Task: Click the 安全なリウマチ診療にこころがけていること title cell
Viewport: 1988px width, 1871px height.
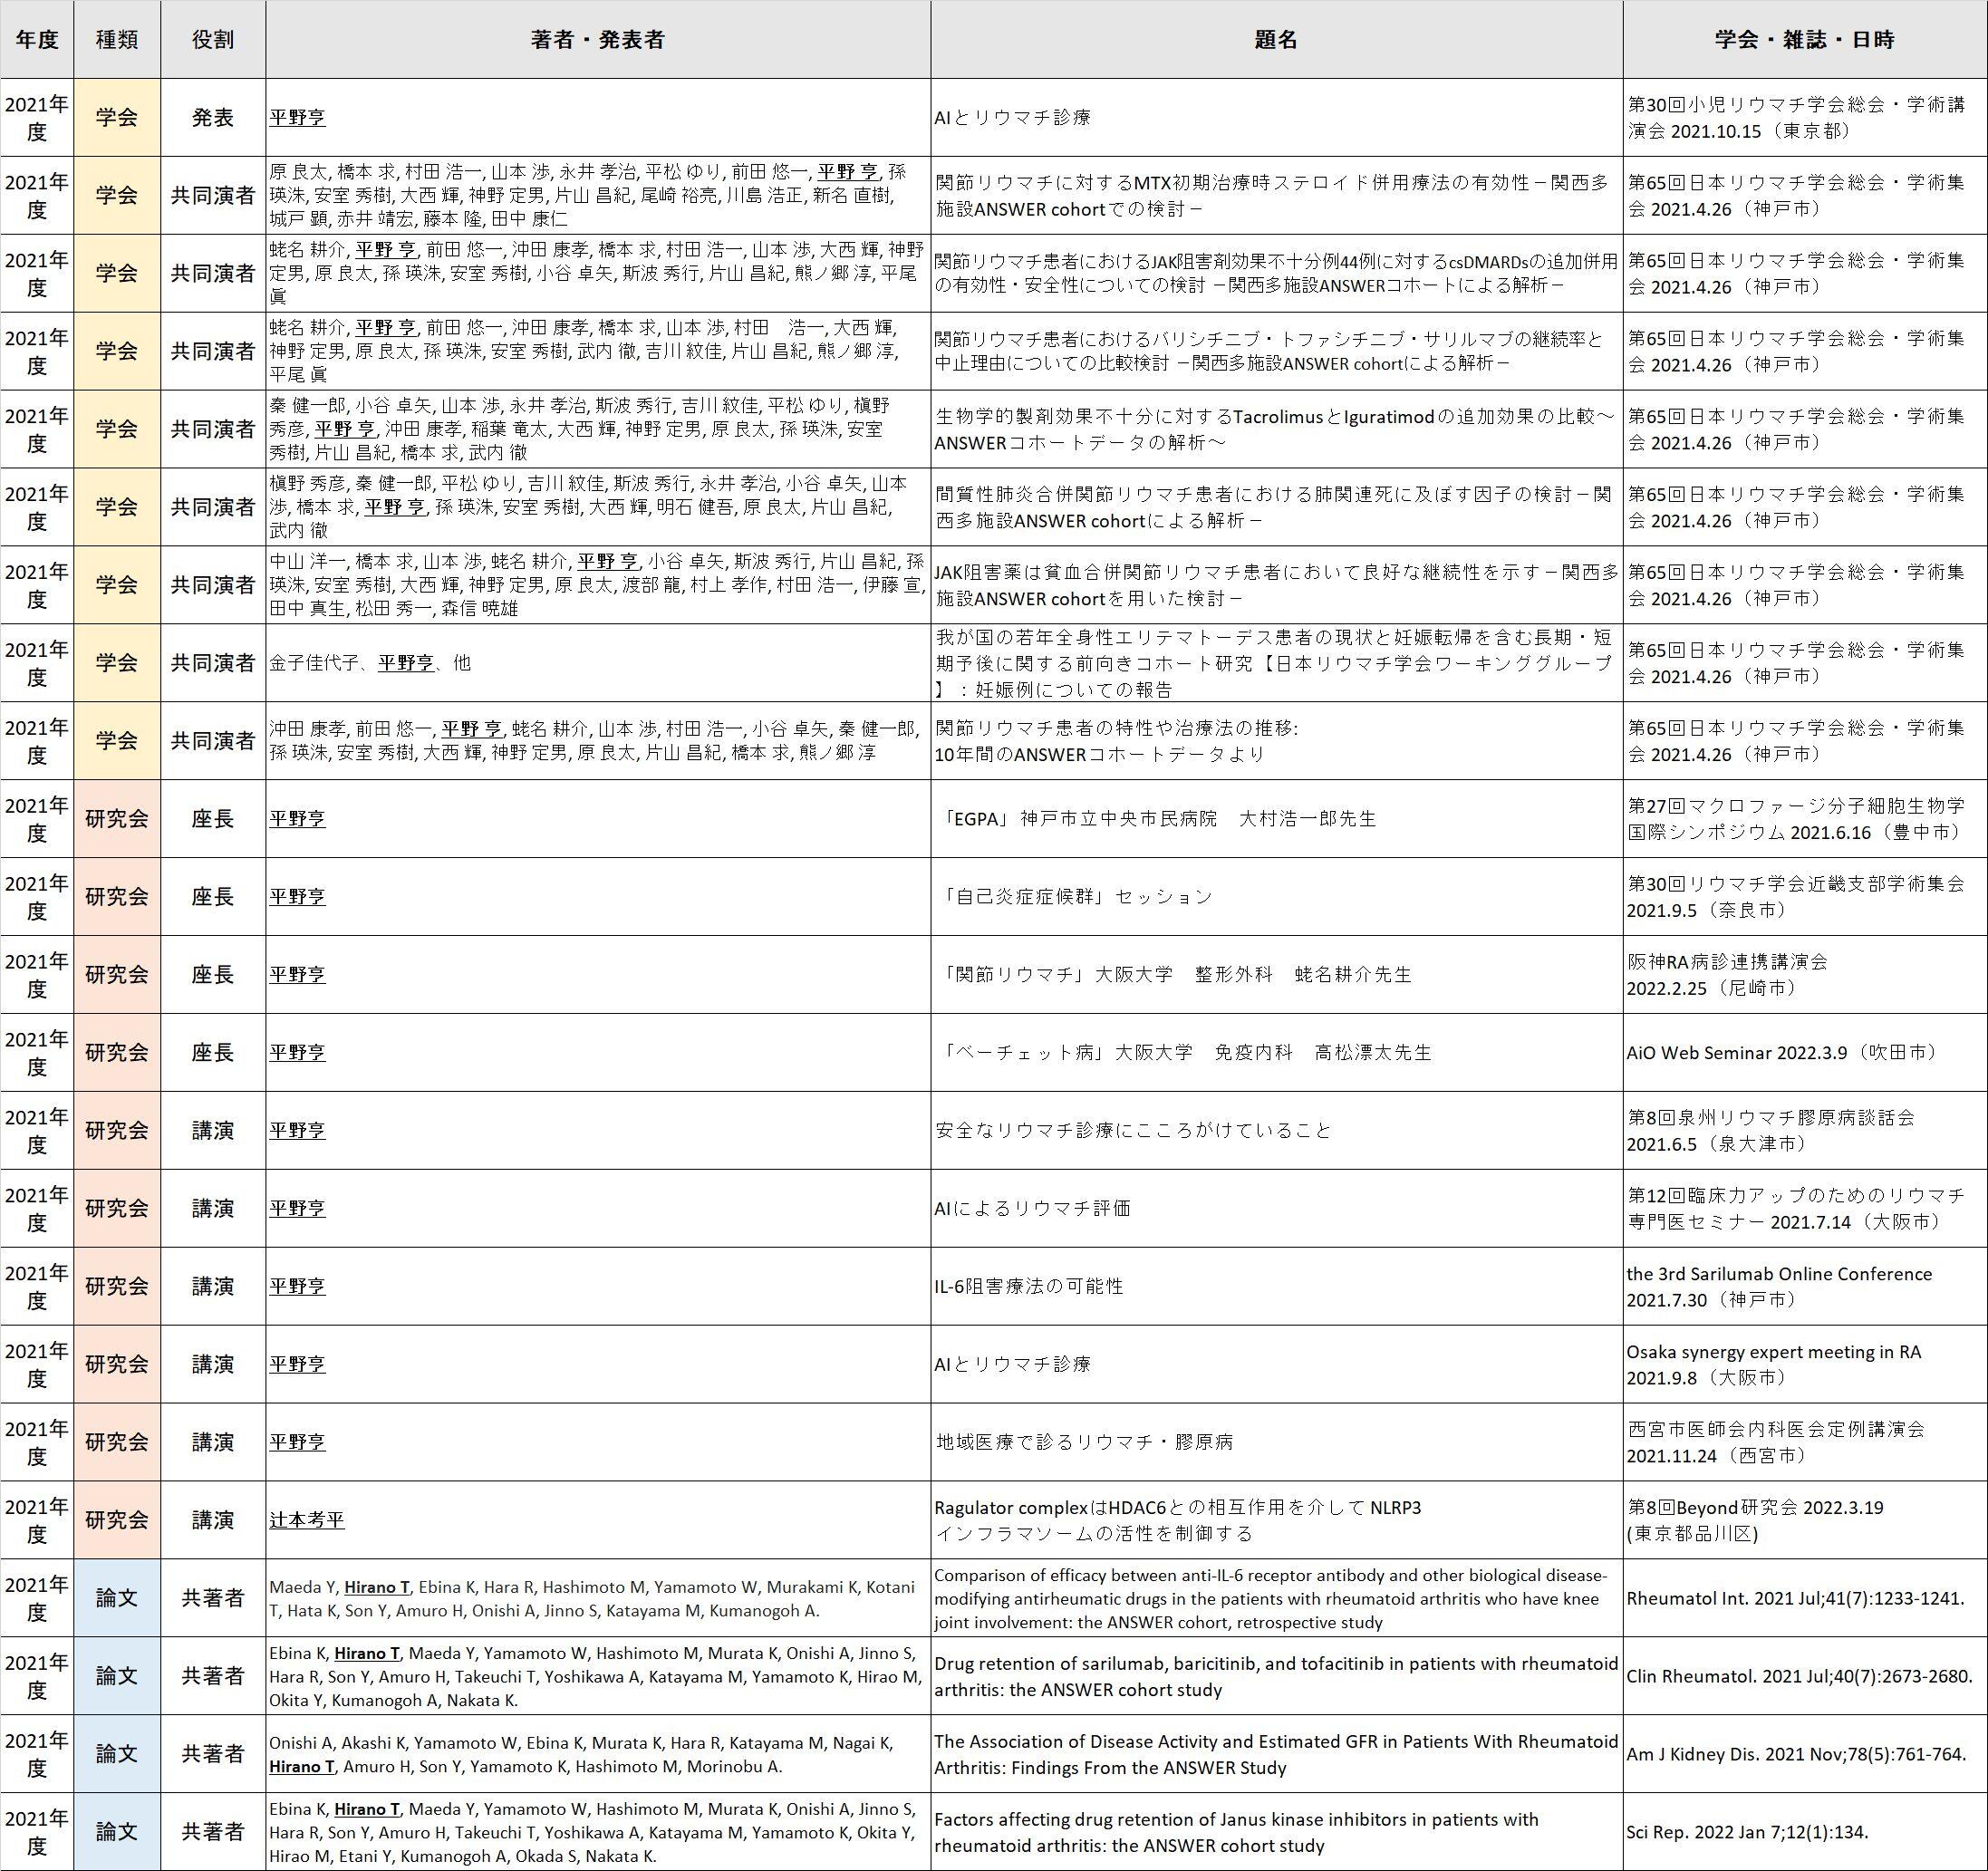Action: (1276, 1131)
